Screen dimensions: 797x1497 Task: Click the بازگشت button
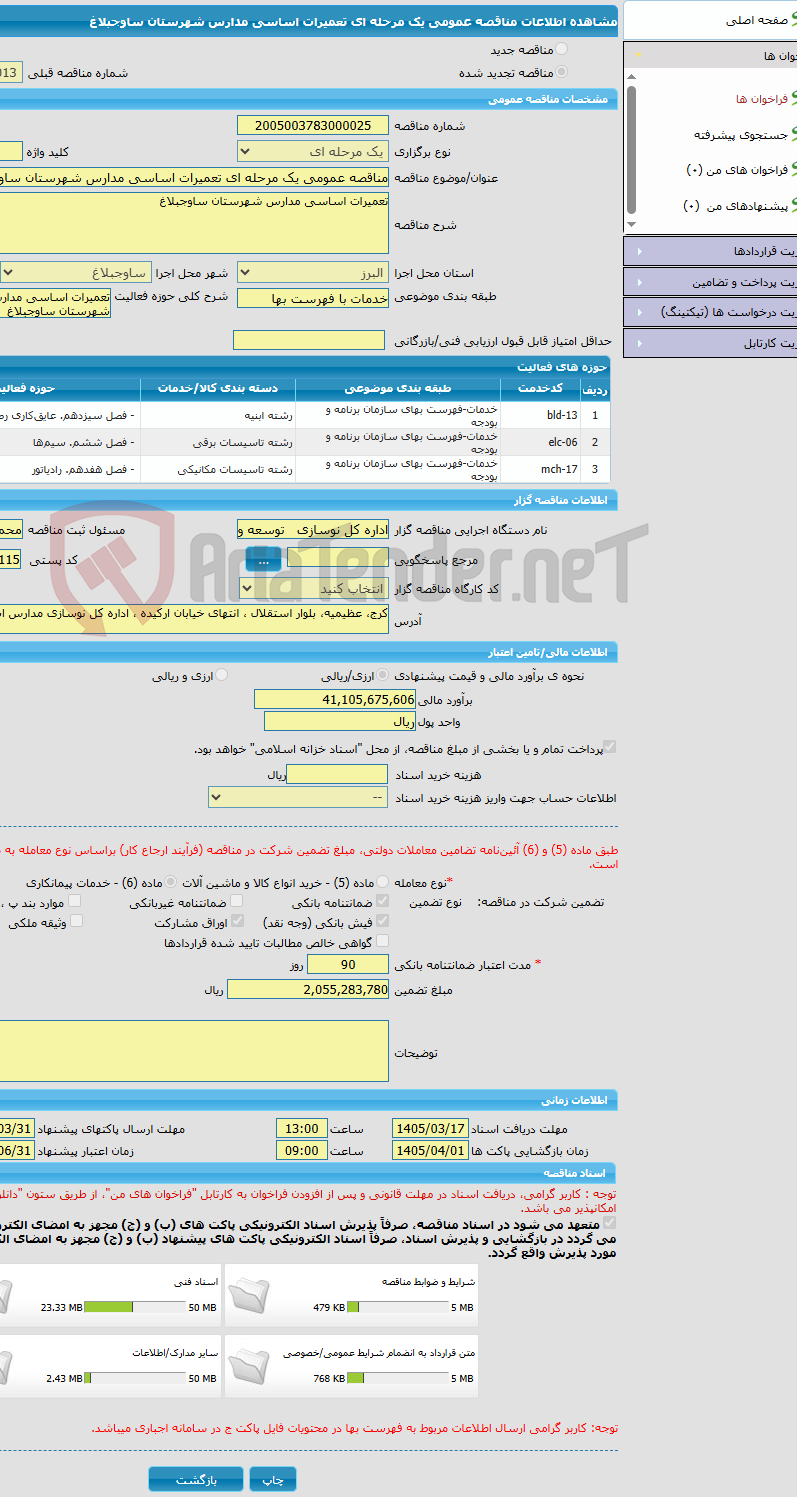click(x=196, y=1479)
